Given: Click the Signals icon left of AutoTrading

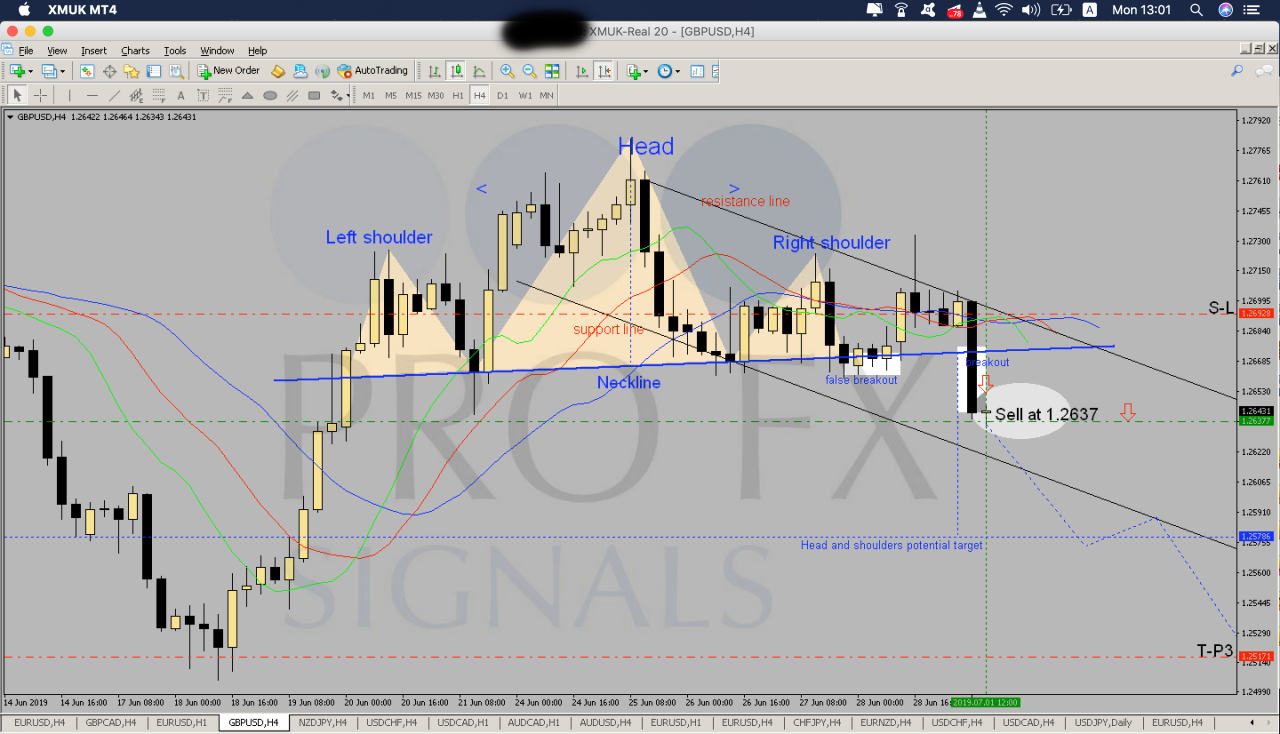Looking at the screenshot, I should coord(322,71).
